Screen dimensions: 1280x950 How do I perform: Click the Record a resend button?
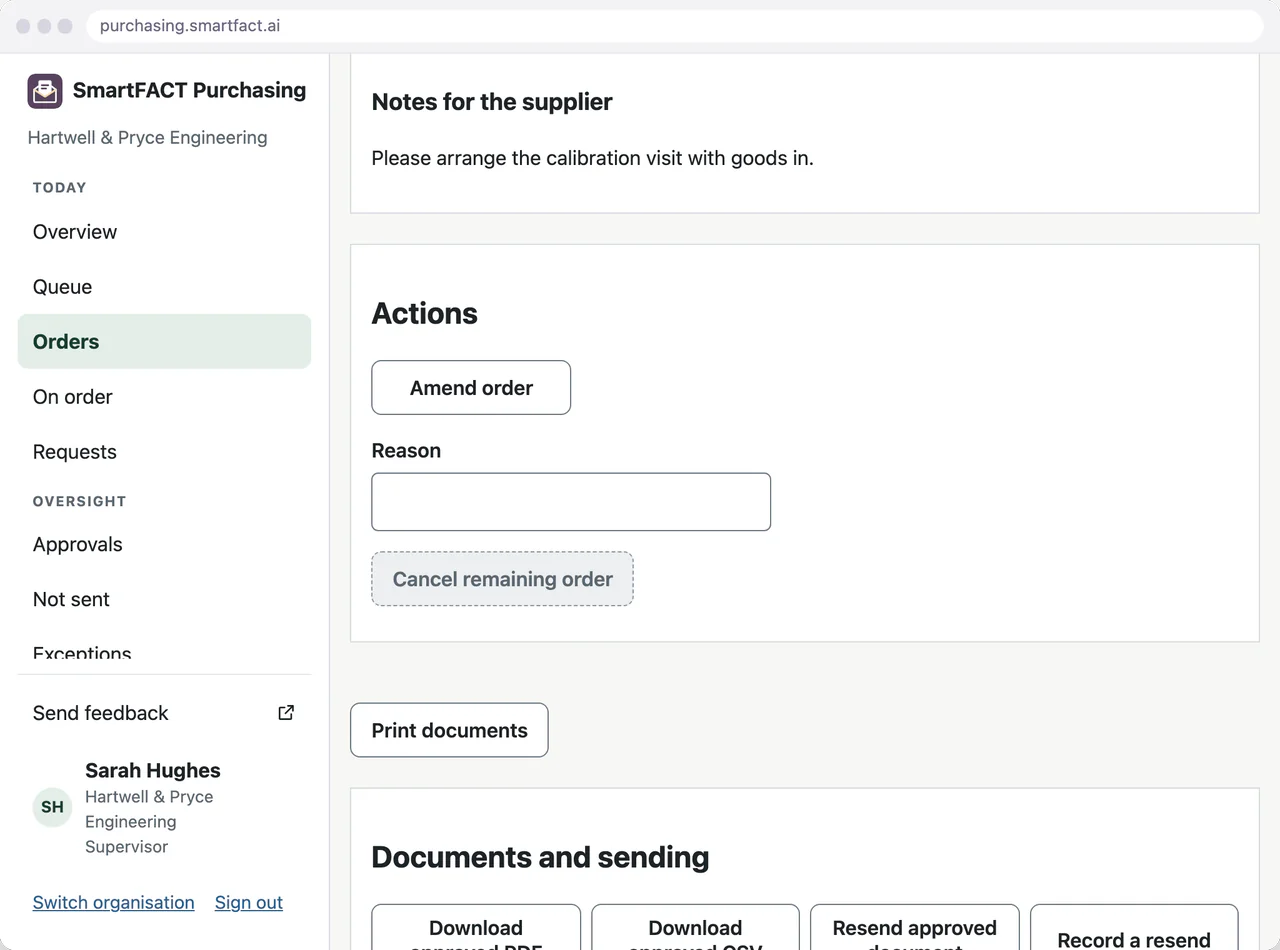(1134, 928)
